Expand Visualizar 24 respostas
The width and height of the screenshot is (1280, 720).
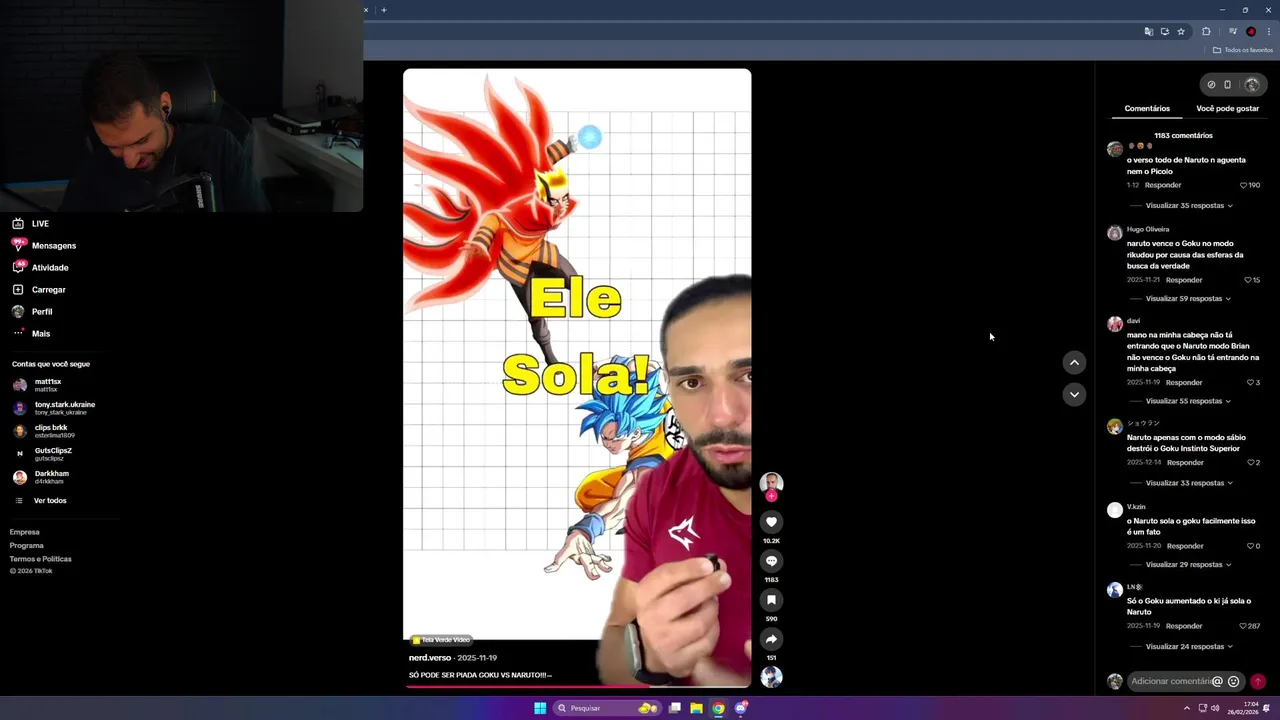pos(1188,647)
